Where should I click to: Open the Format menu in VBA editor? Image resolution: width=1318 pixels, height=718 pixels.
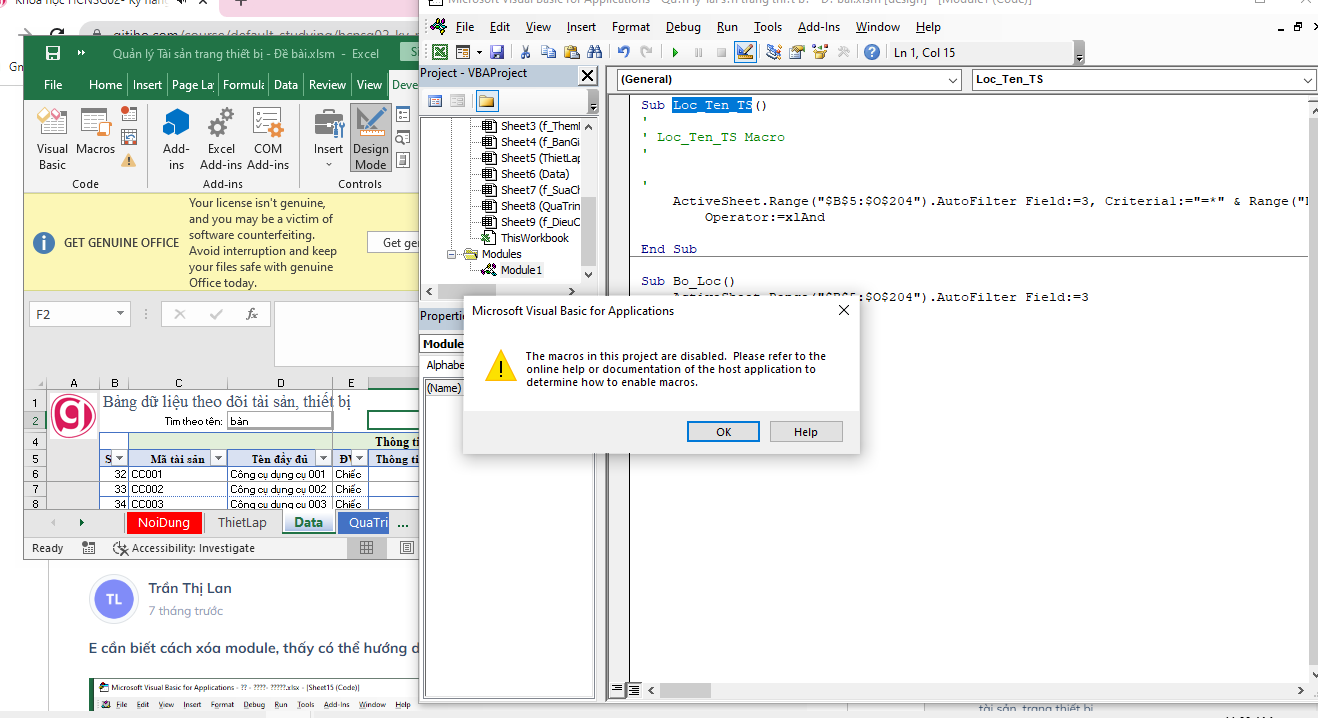(x=631, y=27)
